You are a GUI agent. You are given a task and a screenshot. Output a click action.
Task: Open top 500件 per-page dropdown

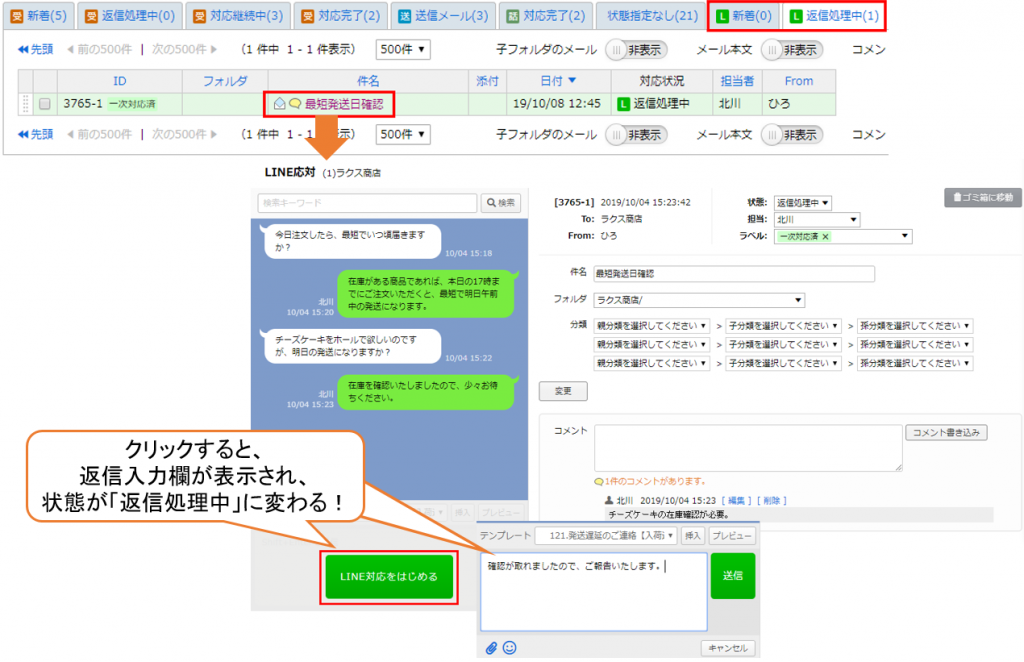point(402,50)
